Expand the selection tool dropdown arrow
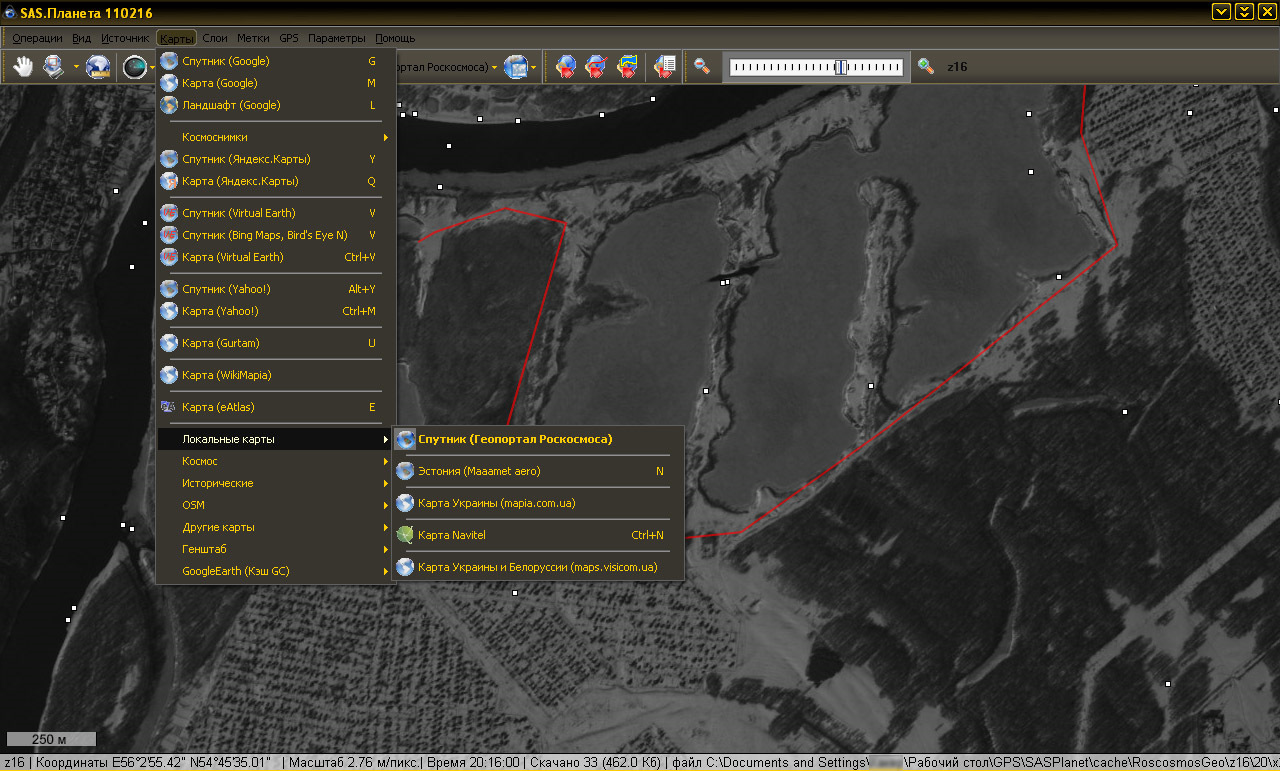This screenshot has width=1280, height=771. click(76, 68)
